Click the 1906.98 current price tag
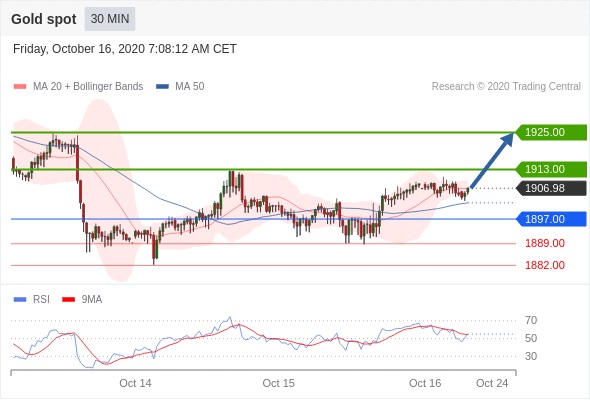Screen dimensions: 590x400 click(551, 188)
